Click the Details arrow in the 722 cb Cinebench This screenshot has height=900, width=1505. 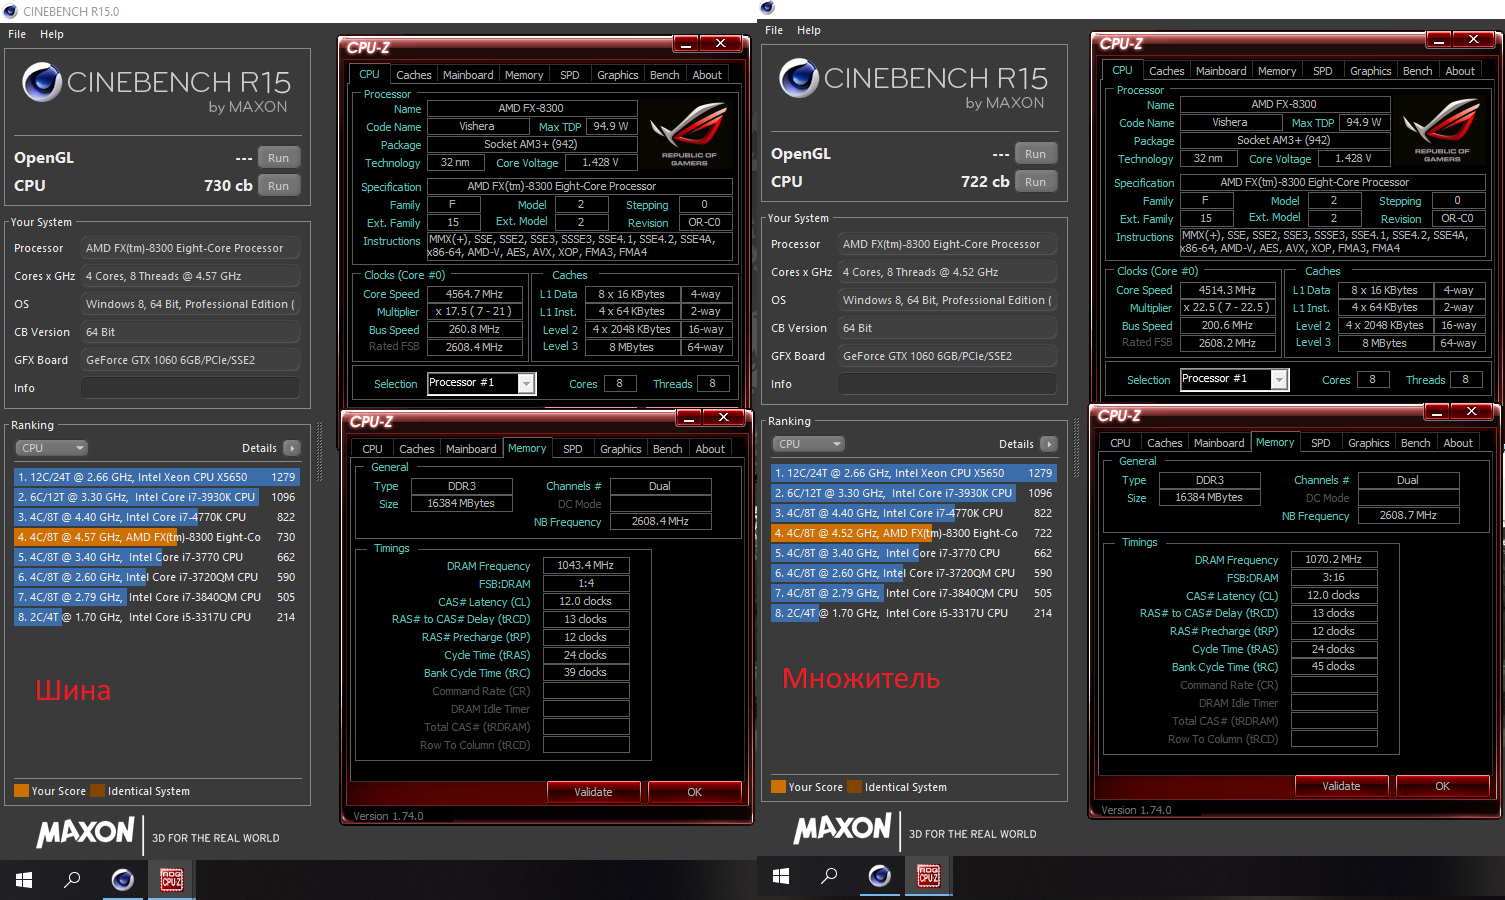[x=1049, y=444]
